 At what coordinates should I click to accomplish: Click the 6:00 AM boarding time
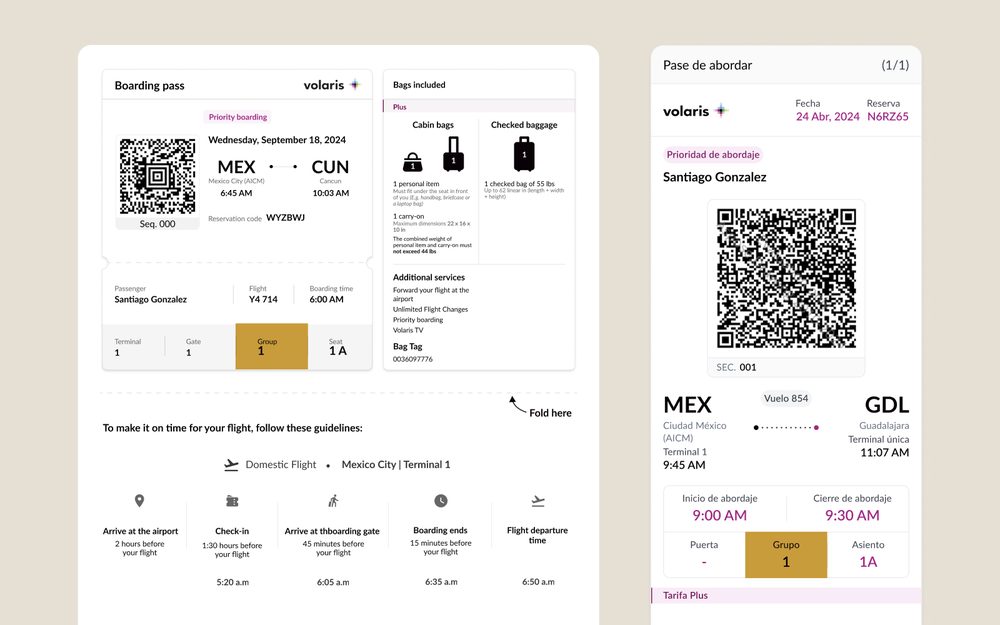(x=327, y=299)
